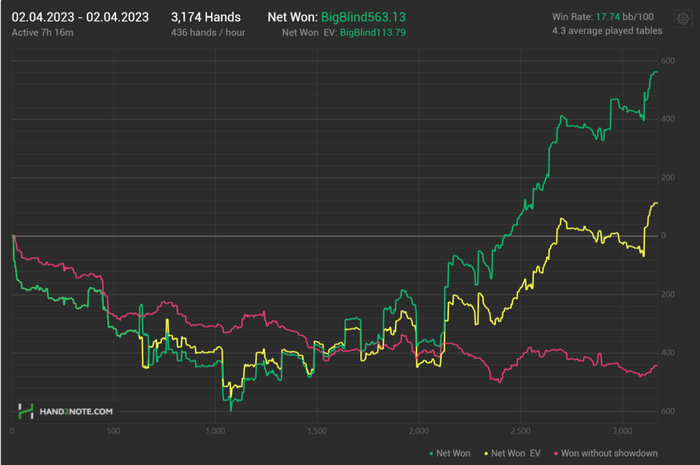Click the 436 hands / hour label
Screen dimensions: 700x465
(208, 33)
